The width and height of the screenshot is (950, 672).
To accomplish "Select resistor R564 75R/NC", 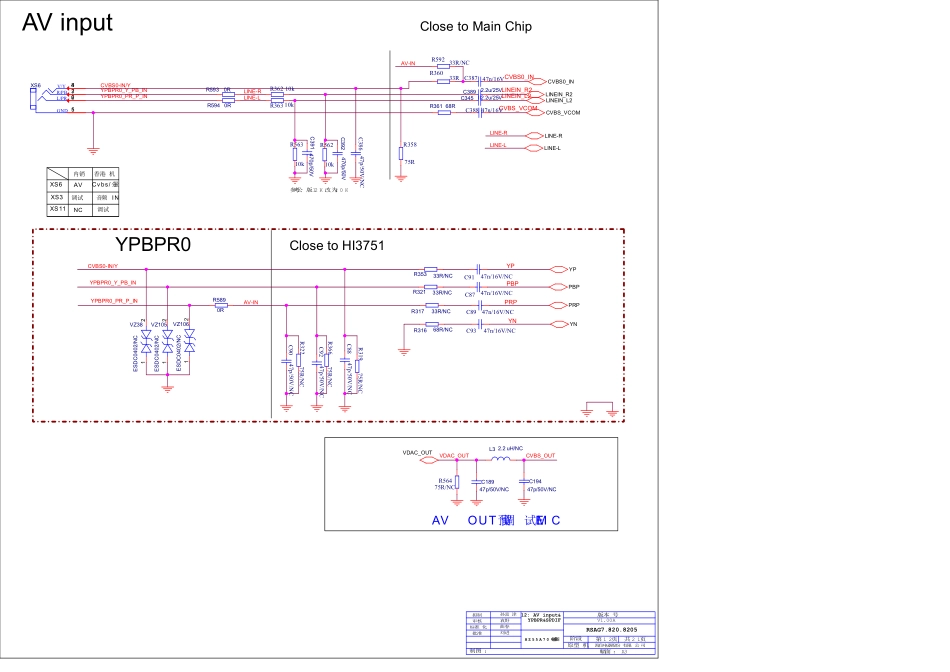I will 457,482.
